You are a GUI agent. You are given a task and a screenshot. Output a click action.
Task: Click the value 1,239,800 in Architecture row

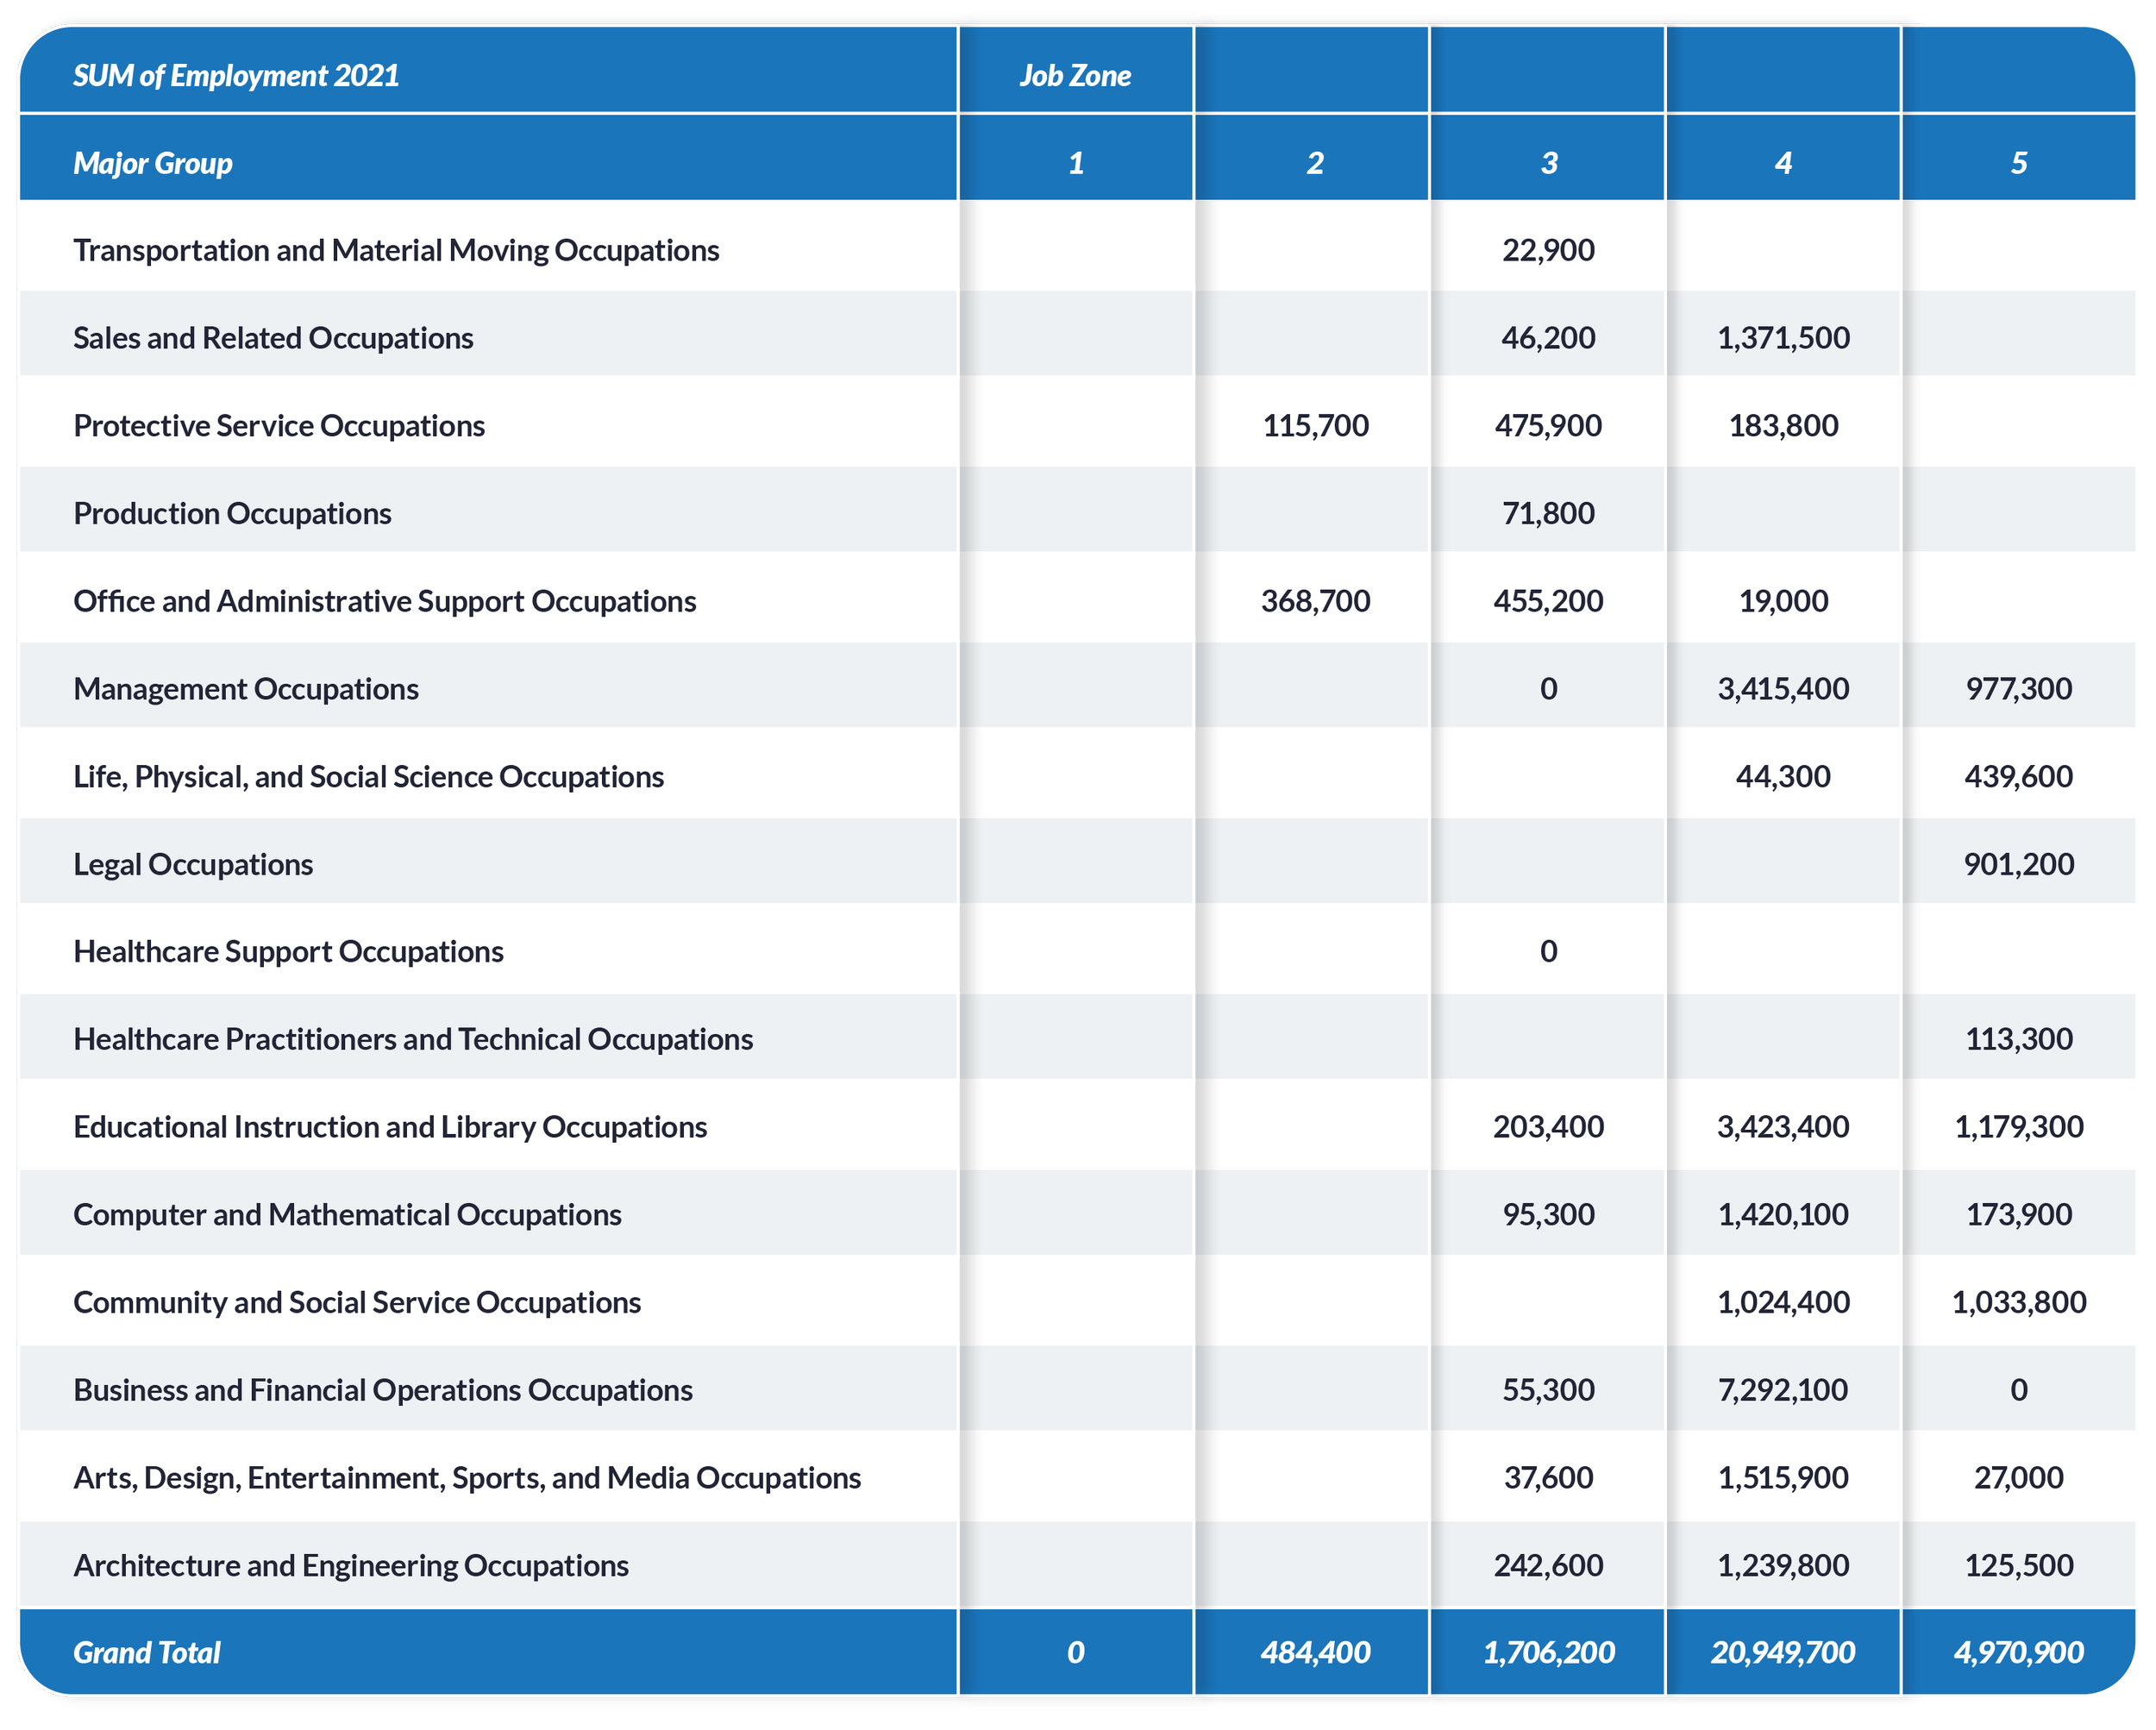[1783, 1565]
